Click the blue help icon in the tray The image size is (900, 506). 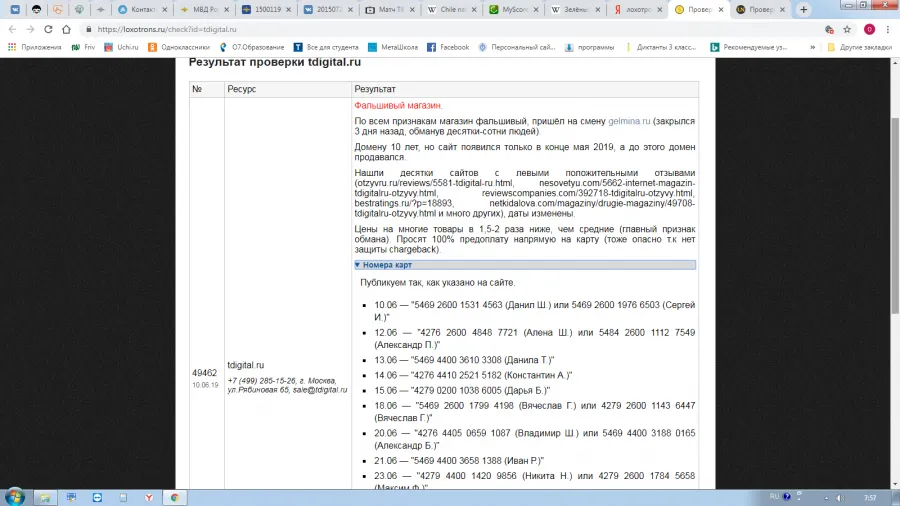click(787, 497)
